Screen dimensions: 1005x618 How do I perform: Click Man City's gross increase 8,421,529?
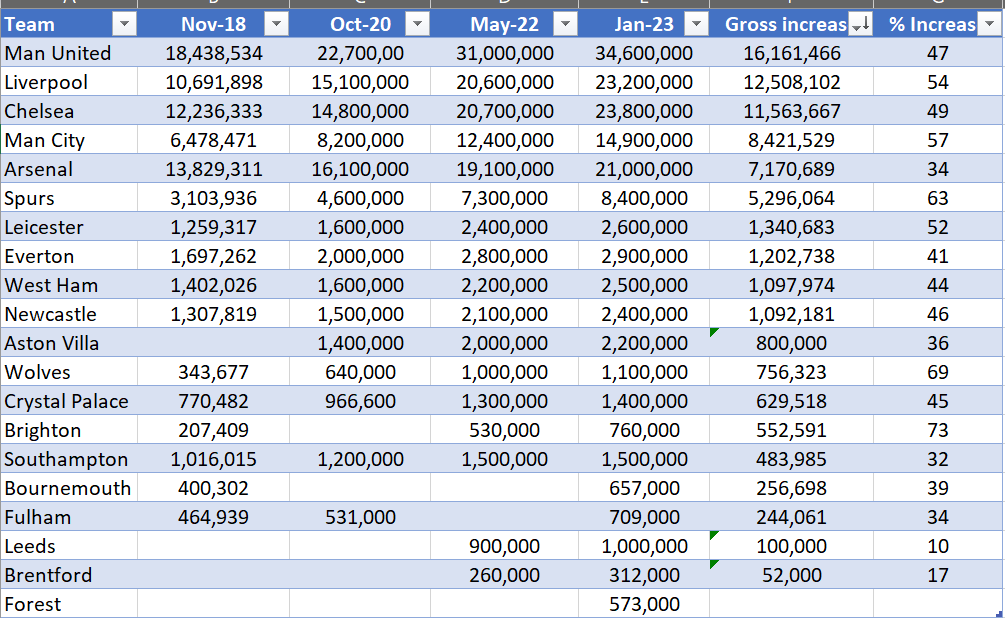click(792, 140)
